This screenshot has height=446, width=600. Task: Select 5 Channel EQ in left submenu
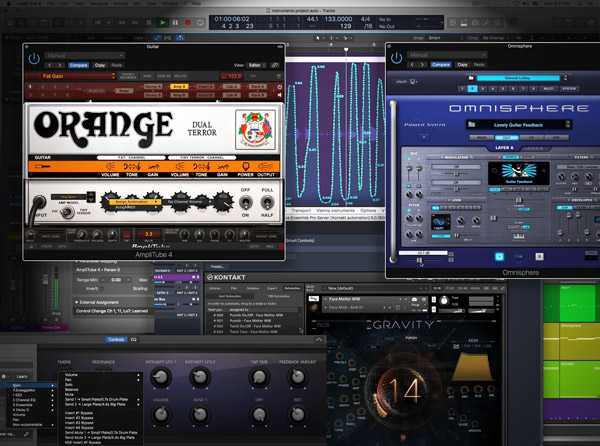tap(24, 400)
